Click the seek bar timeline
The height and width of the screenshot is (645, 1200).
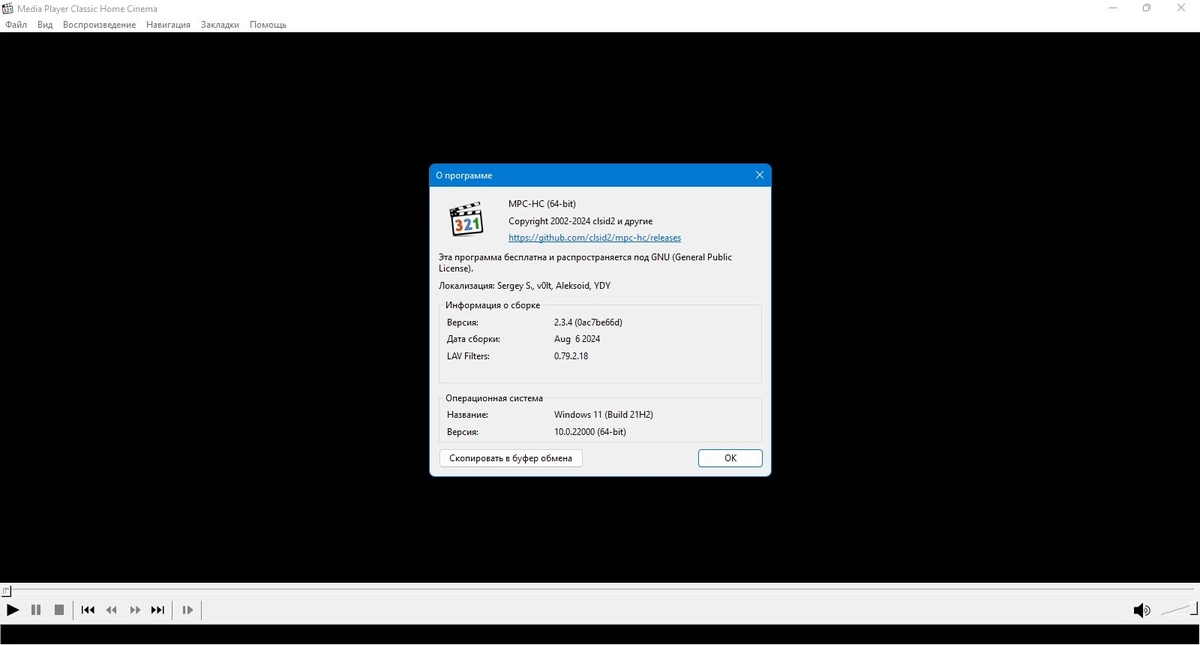tap(600, 590)
